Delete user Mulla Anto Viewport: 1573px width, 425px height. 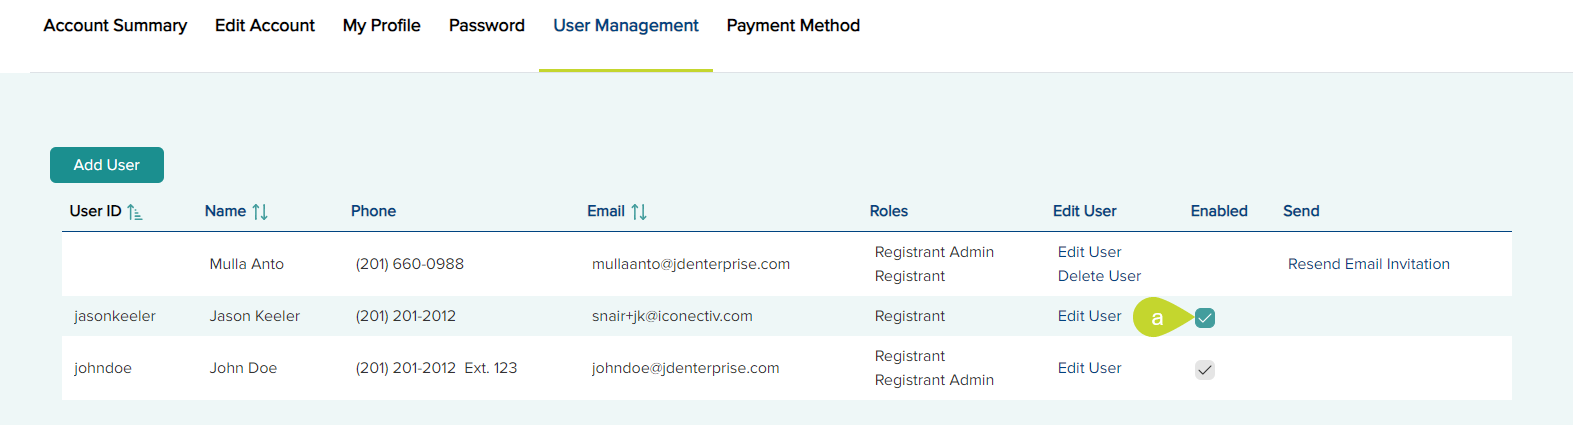pyautogui.click(x=1099, y=276)
